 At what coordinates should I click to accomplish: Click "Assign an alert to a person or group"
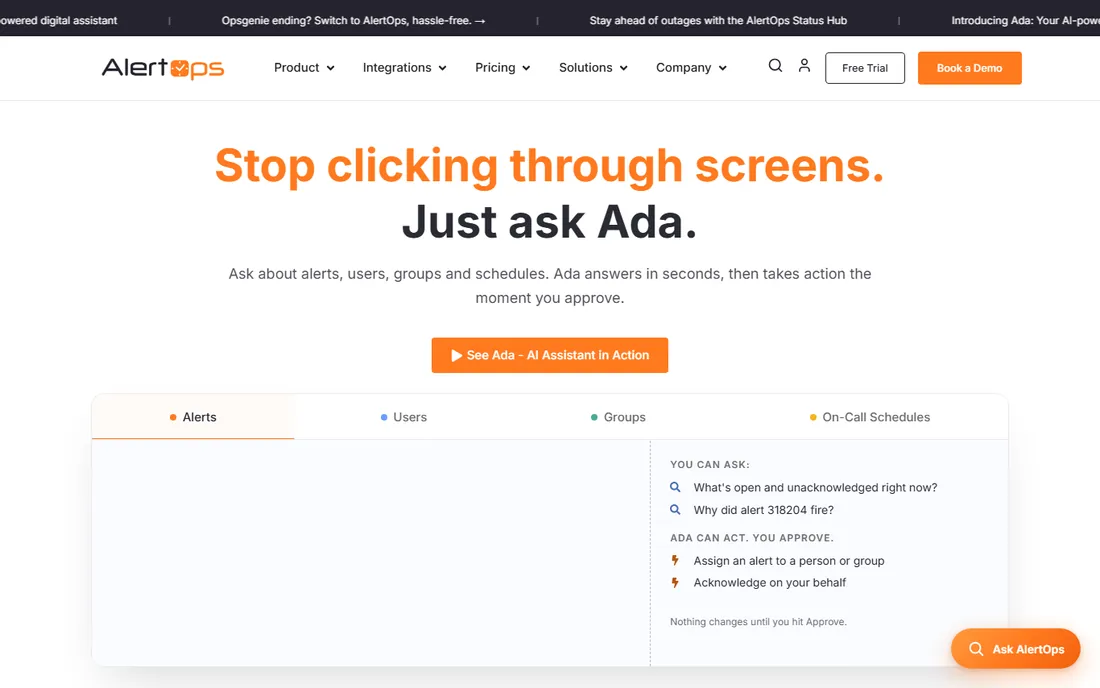[x=789, y=561]
